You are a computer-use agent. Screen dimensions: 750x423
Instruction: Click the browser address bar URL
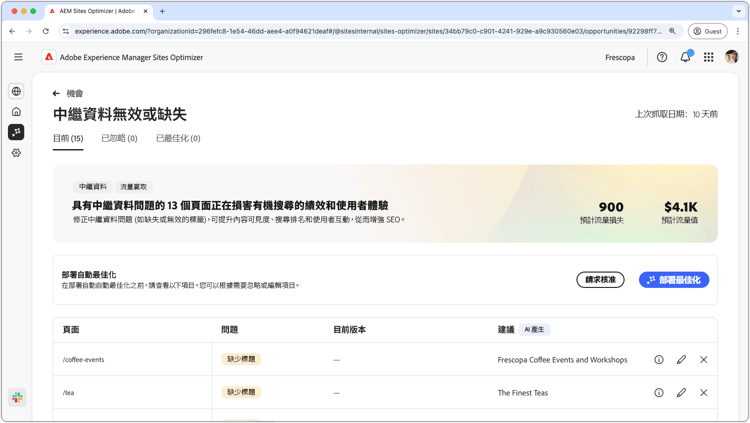coord(368,31)
